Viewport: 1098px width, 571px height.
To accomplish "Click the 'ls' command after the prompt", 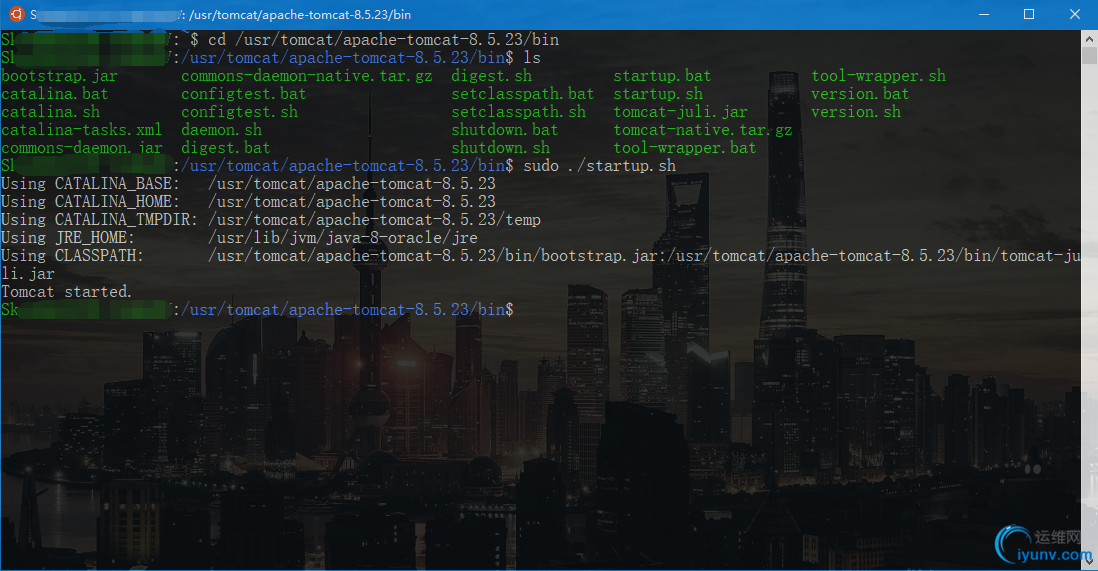I will [532, 58].
